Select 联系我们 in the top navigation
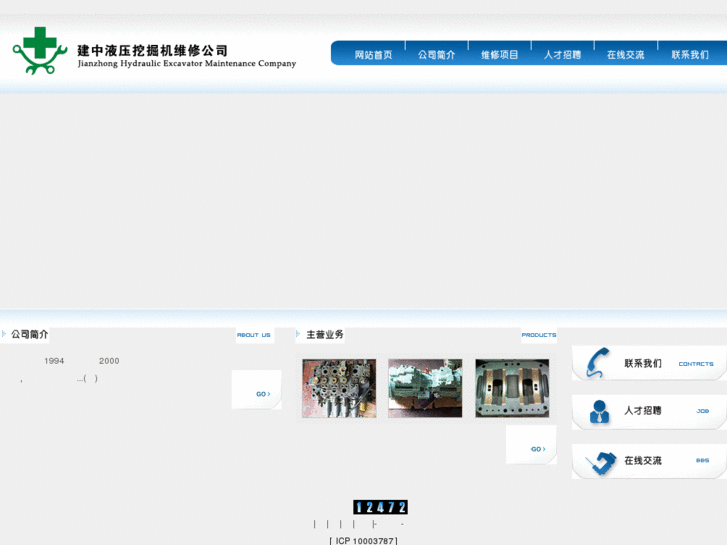The image size is (727, 545). coord(690,55)
